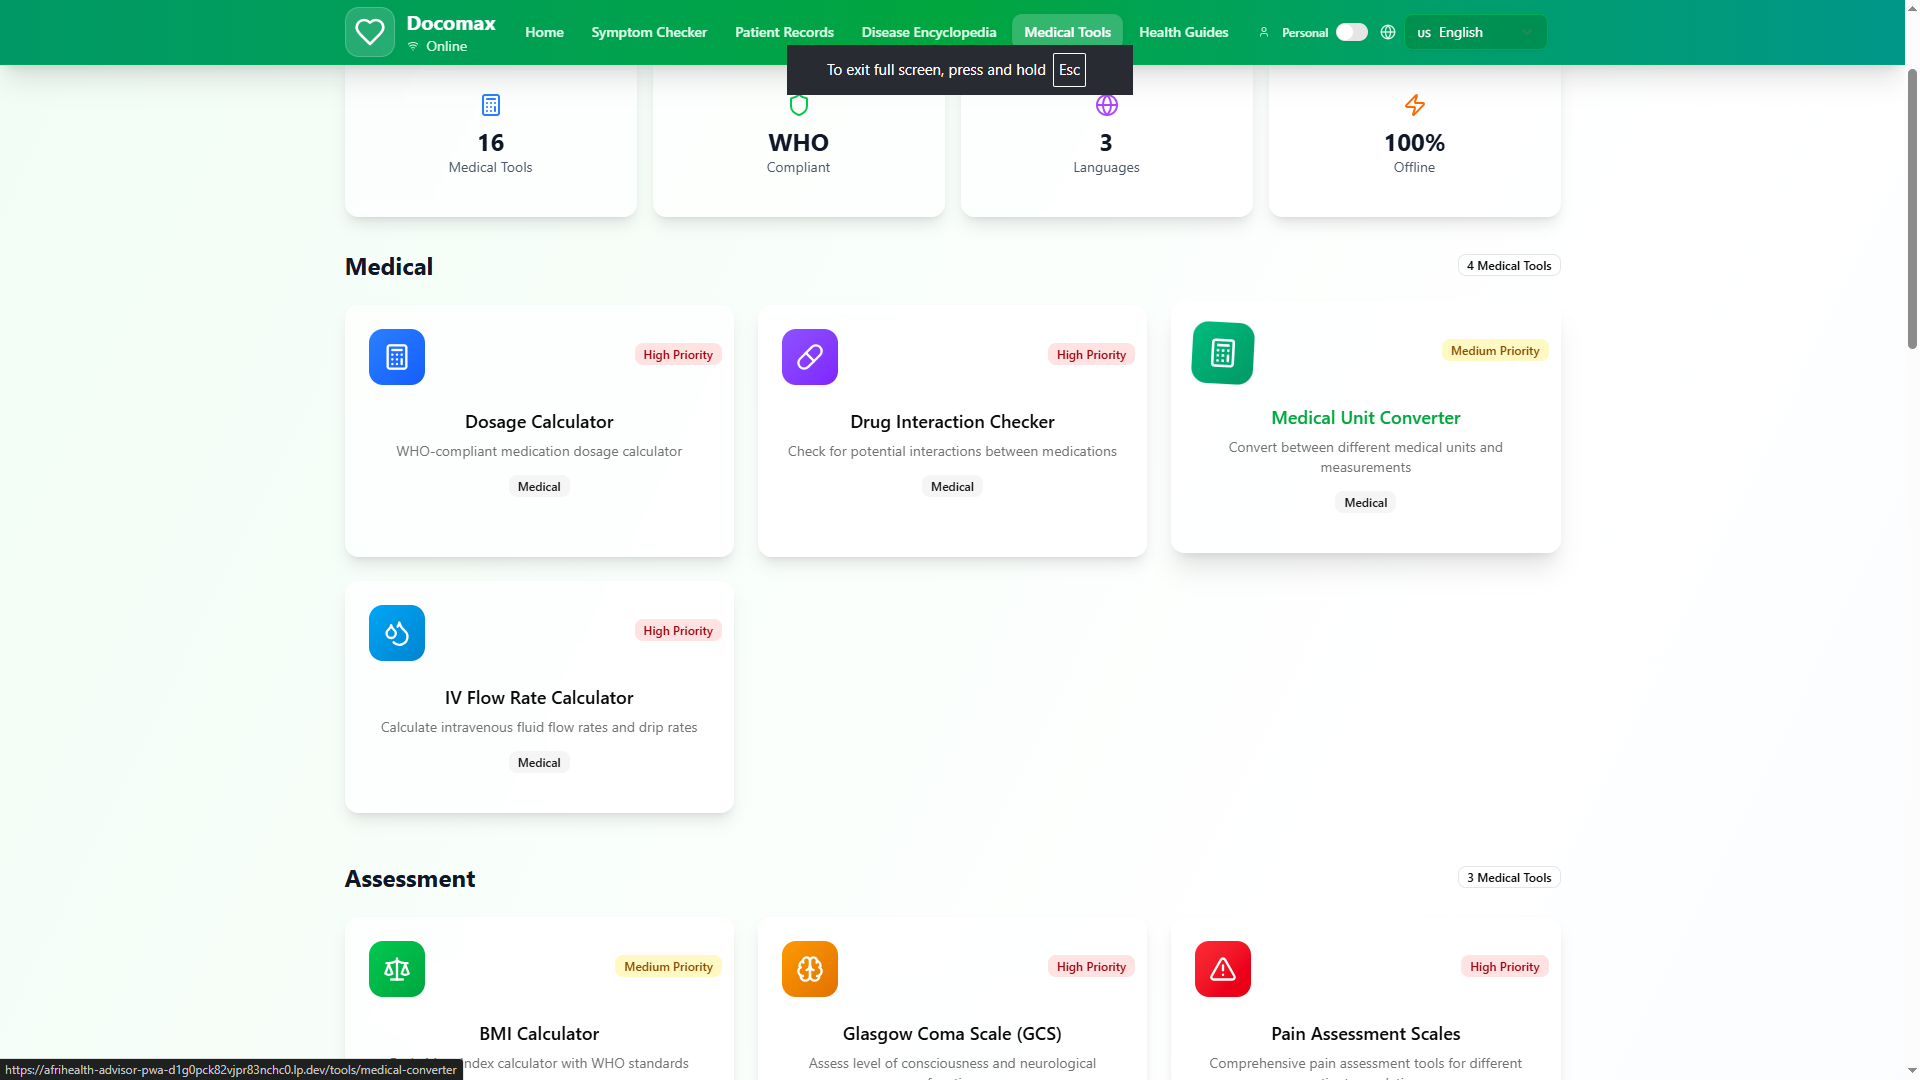
Task: Select the Medical Tools nav tab
Action: pyautogui.click(x=1067, y=32)
